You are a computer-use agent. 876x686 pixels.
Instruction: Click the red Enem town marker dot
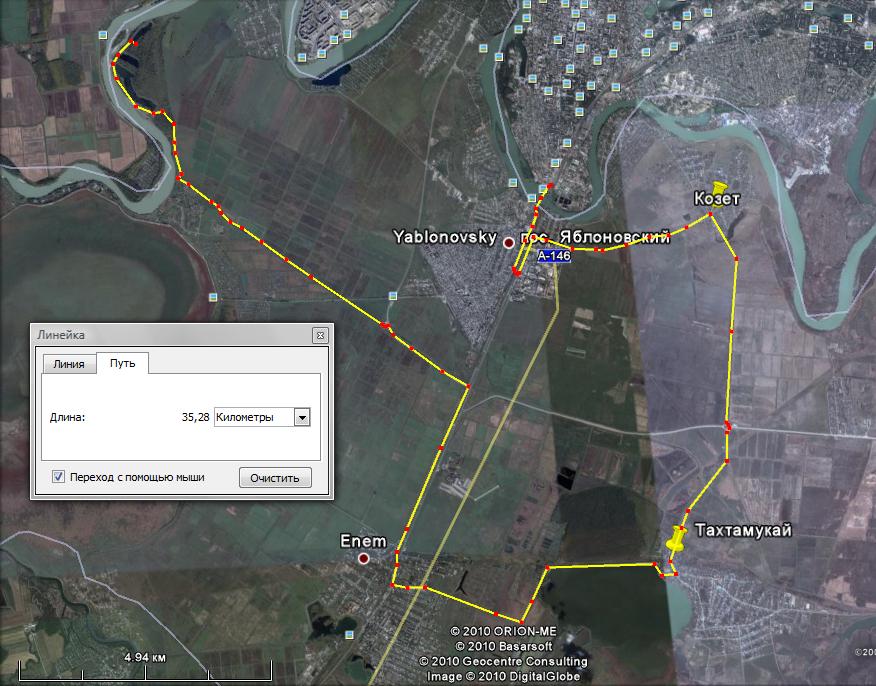point(364,558)
